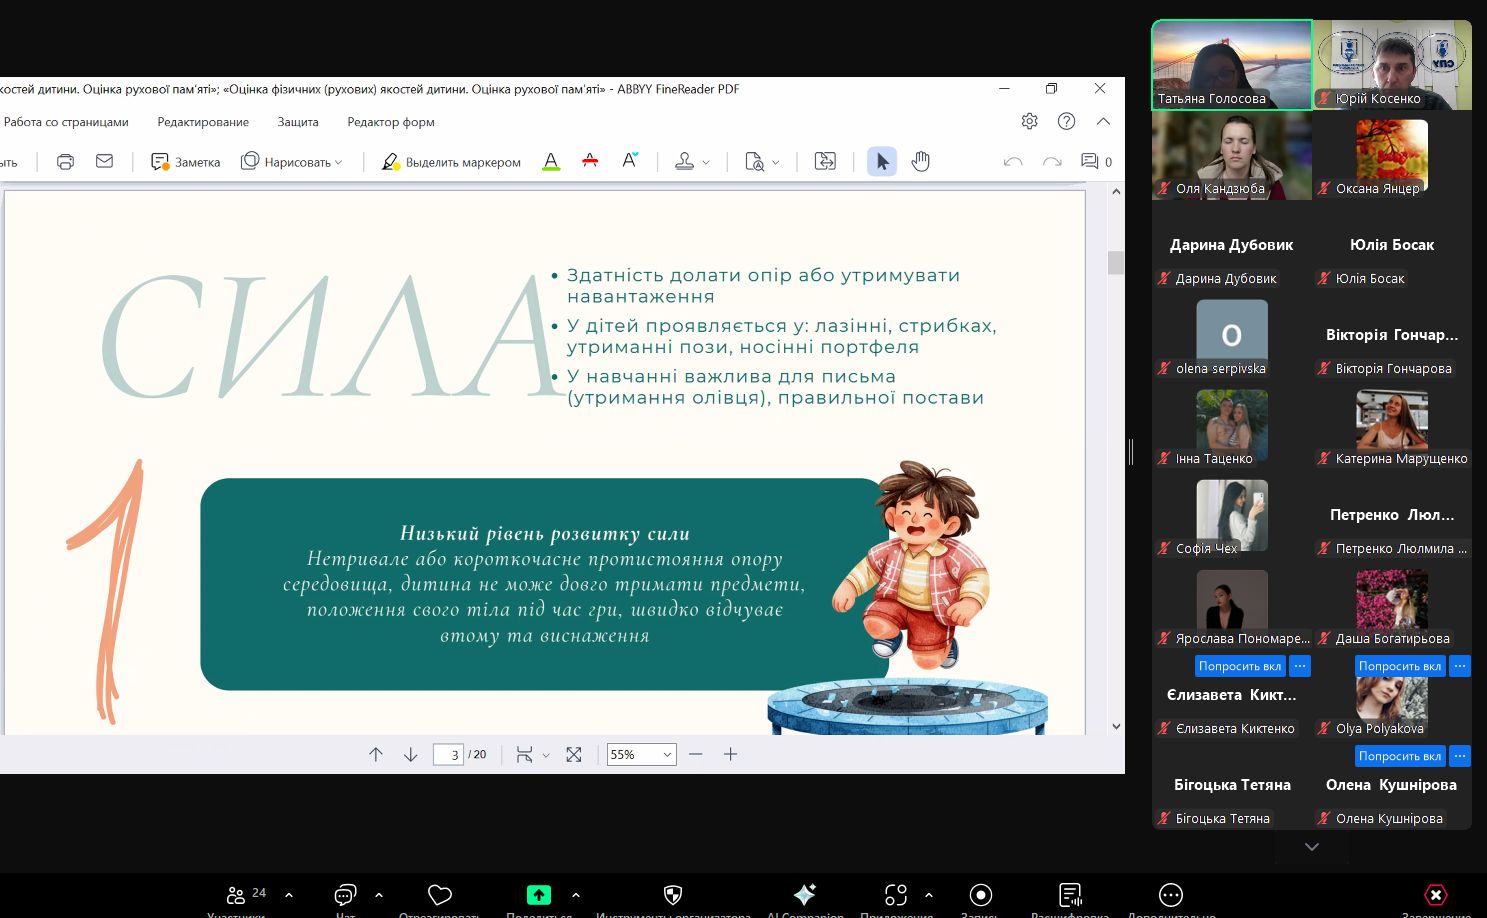This screenshot has width=1487, height=918.
Task: Open the Zoom reactions heart icon
Action: (440, 895)
